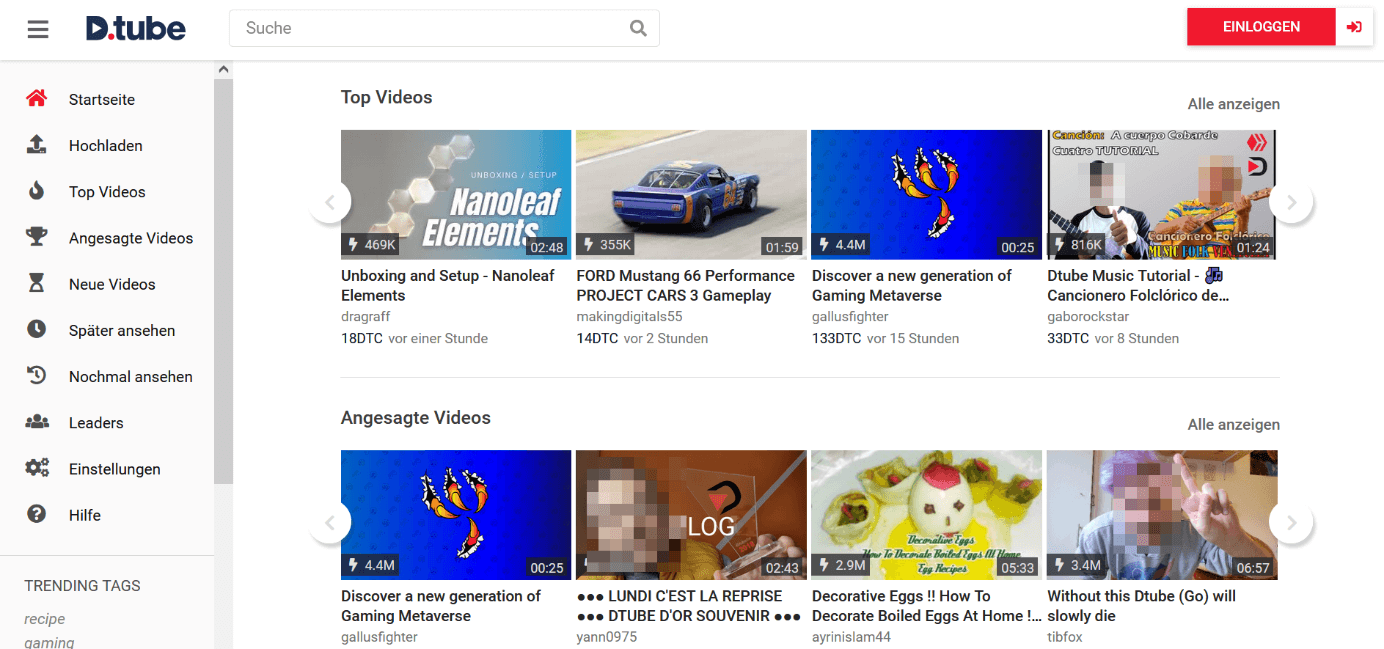This screenshot has width=1384, height=649.
Task: Click the Leaders people icon
Action: pos(37,422)
